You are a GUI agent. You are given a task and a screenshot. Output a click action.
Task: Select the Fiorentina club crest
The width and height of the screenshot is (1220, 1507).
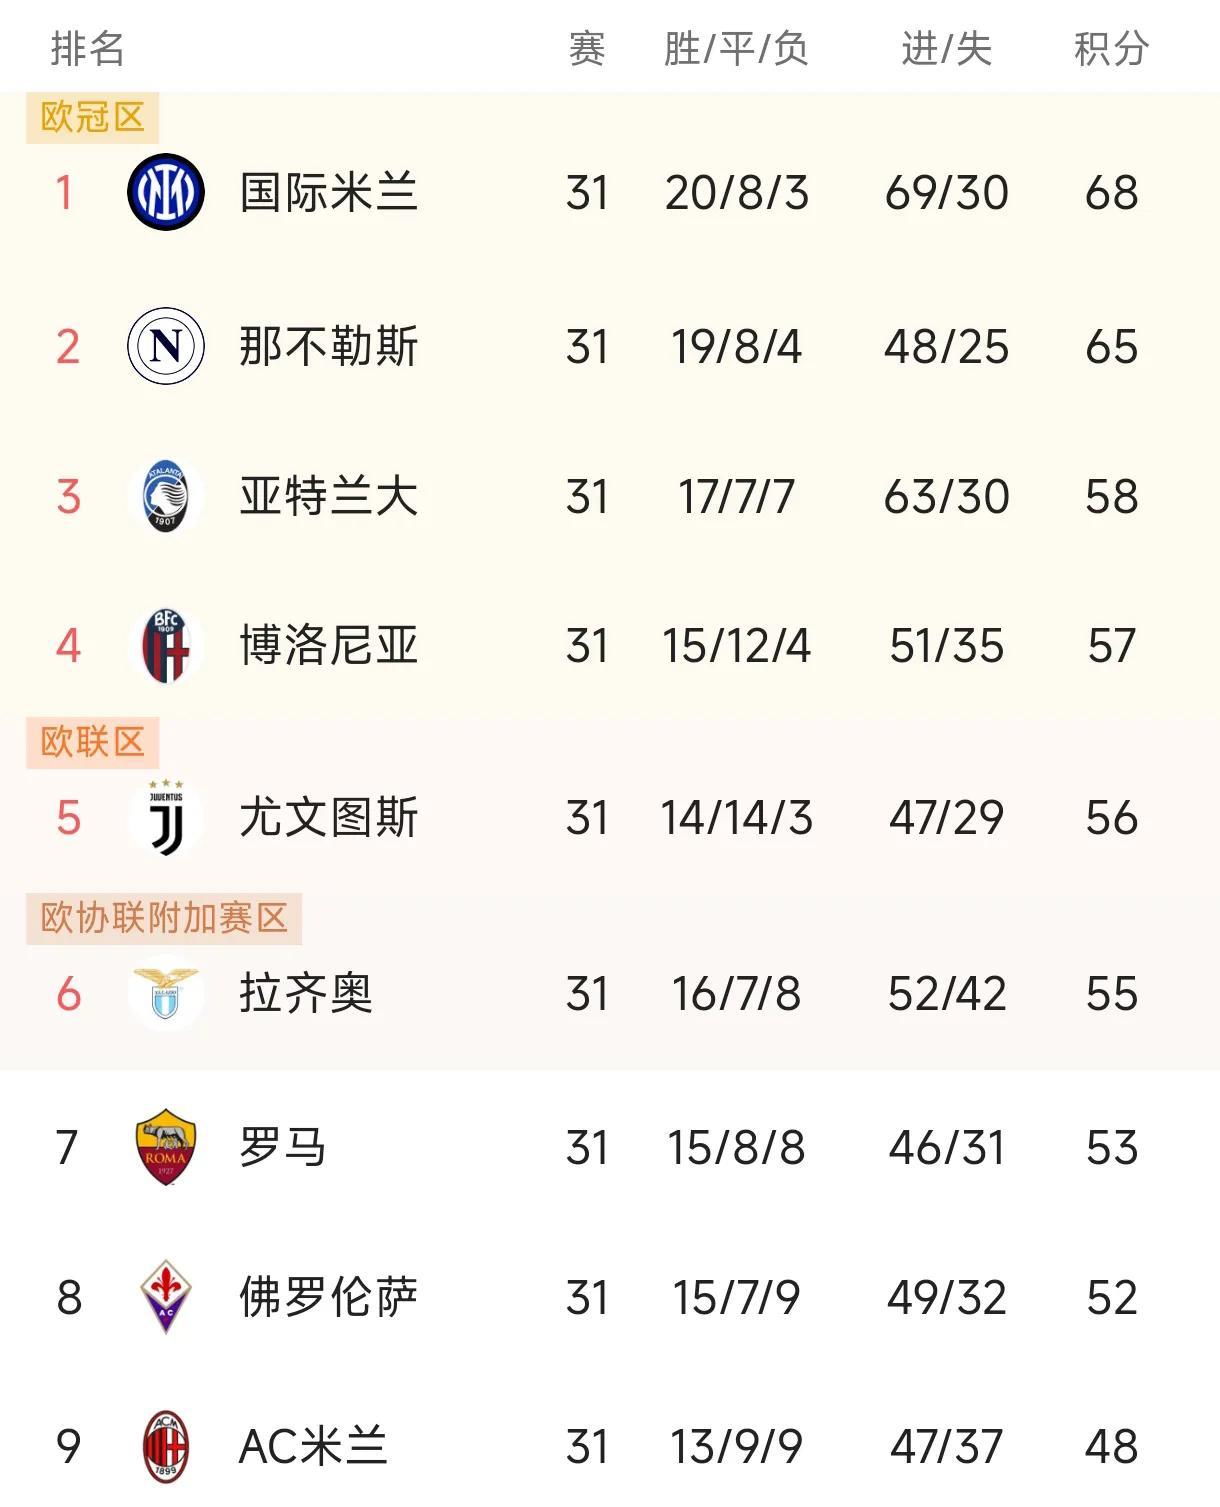pos(166,1296)
